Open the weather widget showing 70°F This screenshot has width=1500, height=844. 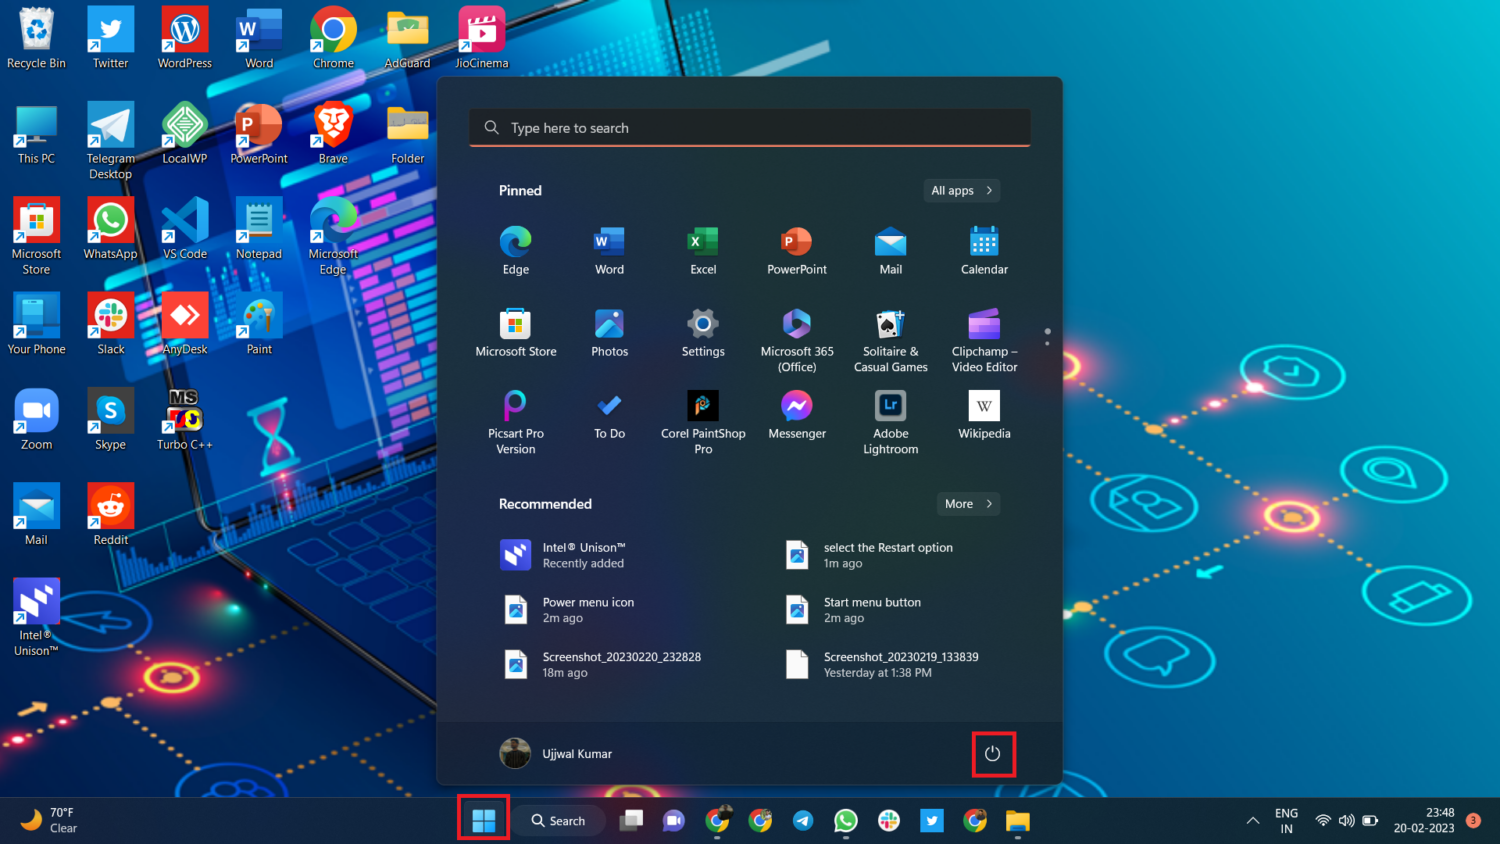[50, 820]
